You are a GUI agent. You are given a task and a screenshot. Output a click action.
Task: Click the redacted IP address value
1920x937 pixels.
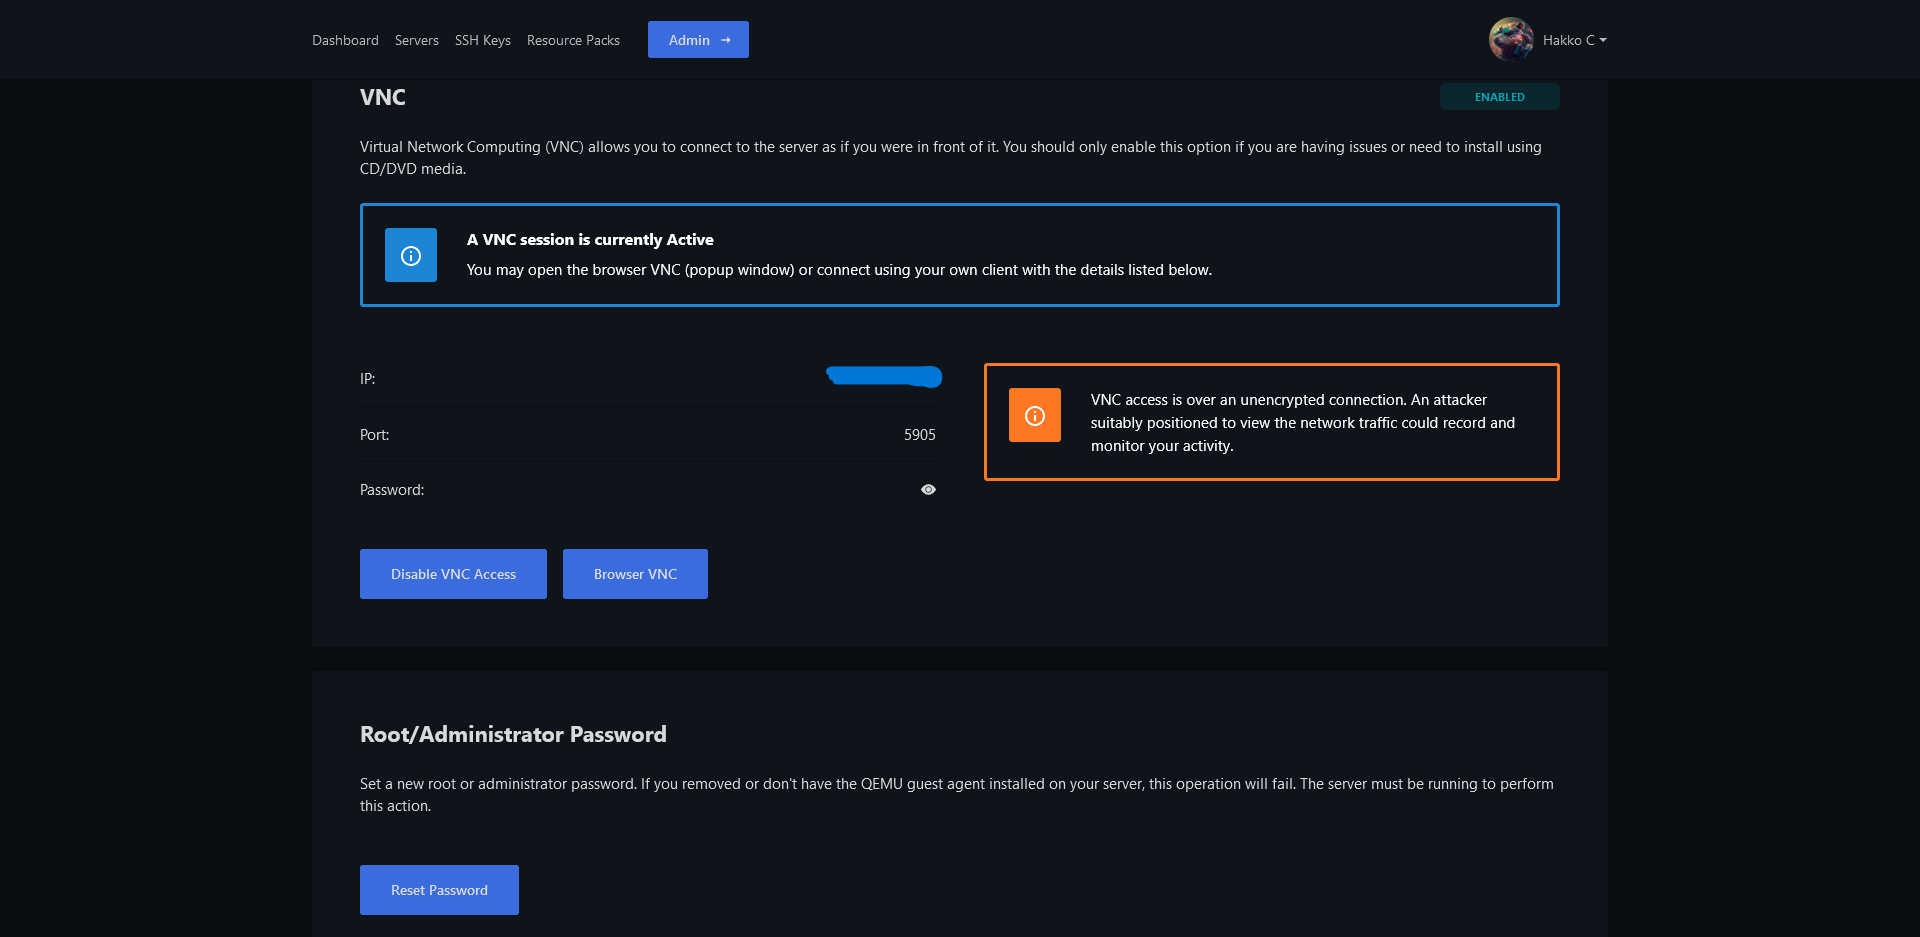(884, 376)
